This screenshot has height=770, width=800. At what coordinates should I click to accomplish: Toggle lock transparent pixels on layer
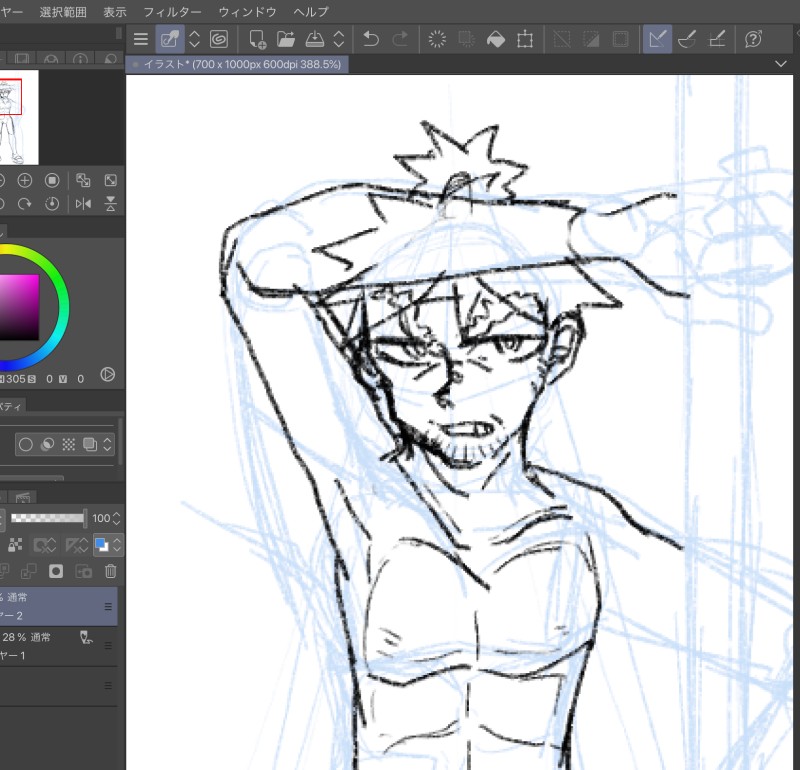pyautogui.click(x=15, y=545)
